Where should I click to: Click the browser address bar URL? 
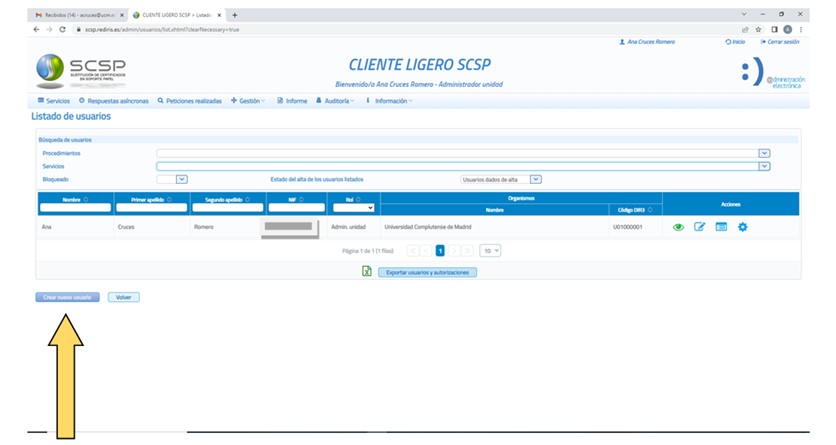(162, 30)
